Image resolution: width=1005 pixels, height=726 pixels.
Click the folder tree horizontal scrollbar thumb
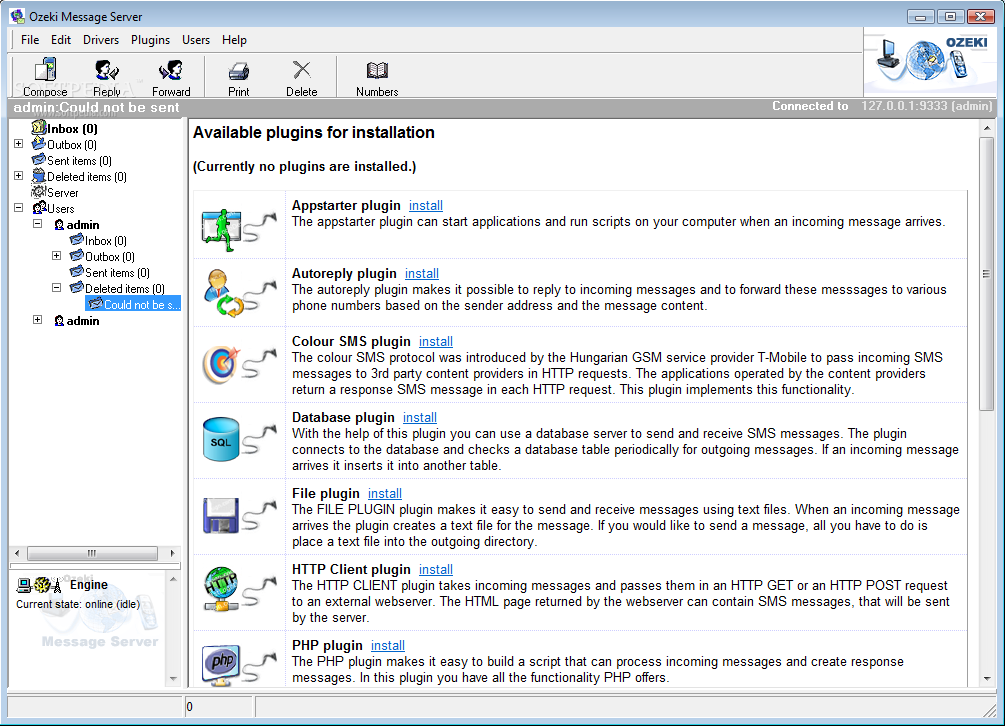pos(92,553)
